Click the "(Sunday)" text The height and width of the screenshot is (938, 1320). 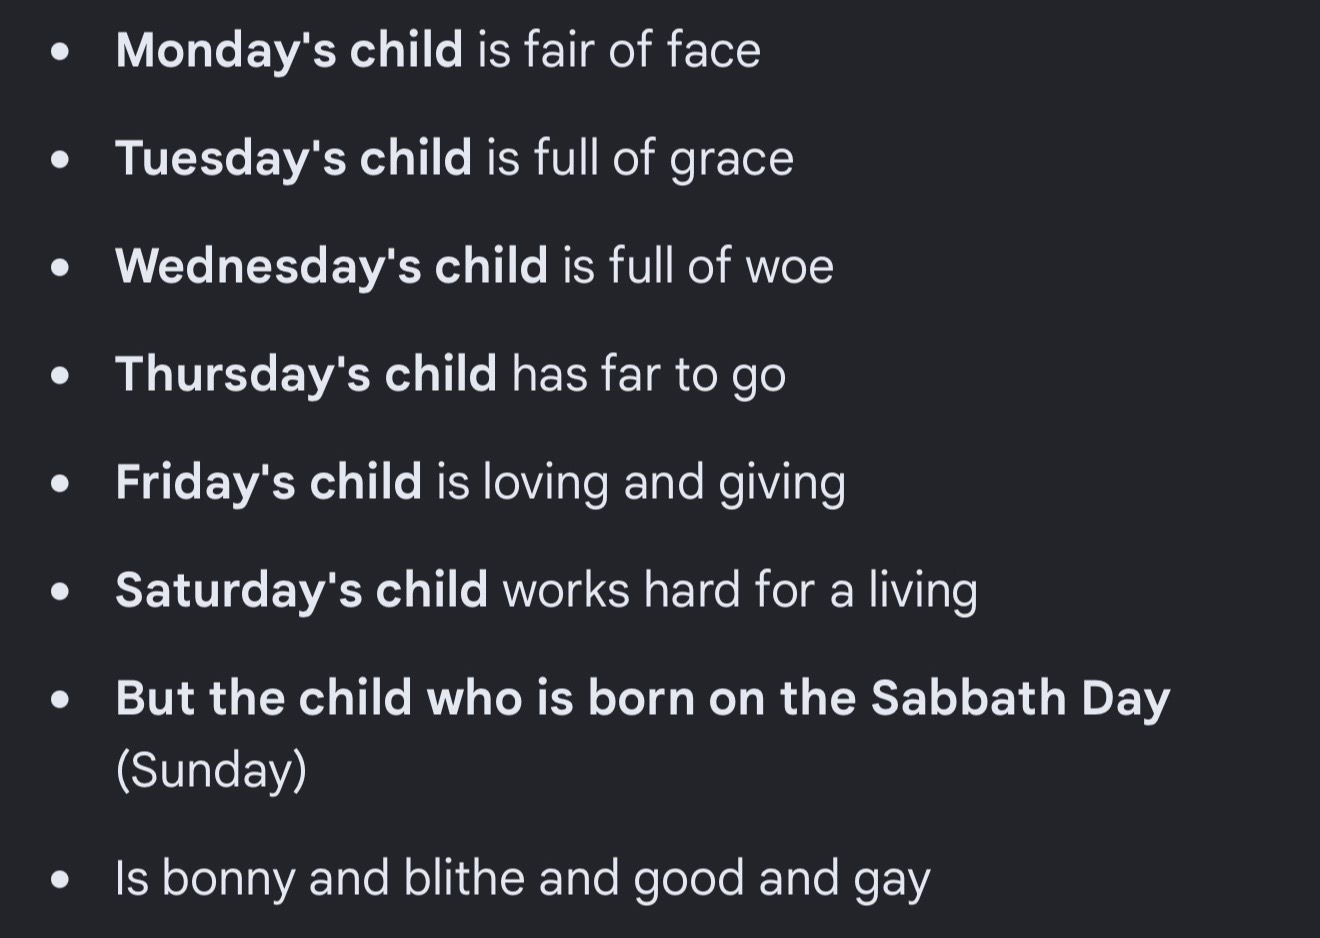click(x=211, y=770)
